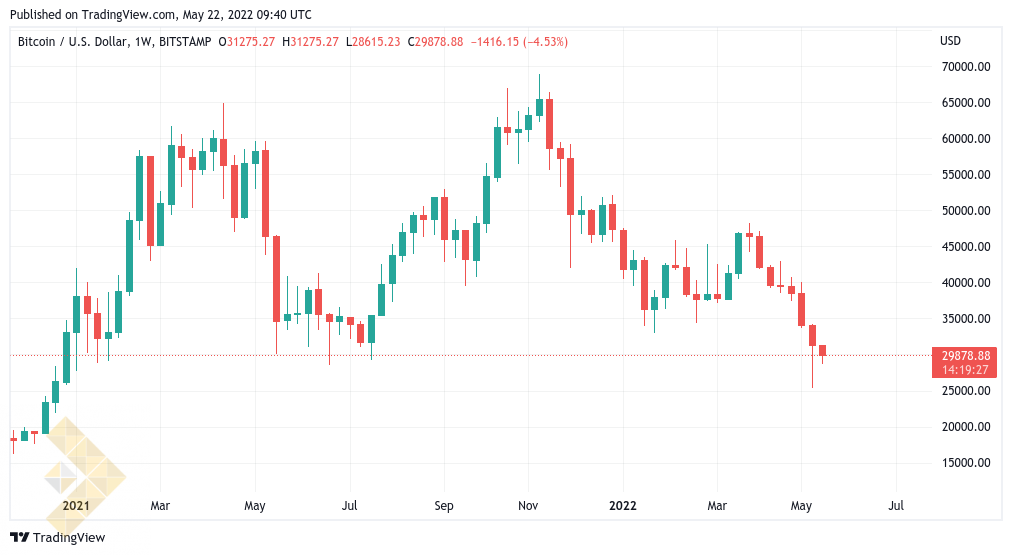Click the 70000.00 price axis label
Viewport: 1012px width, 555px height.
tap(966, 66)
